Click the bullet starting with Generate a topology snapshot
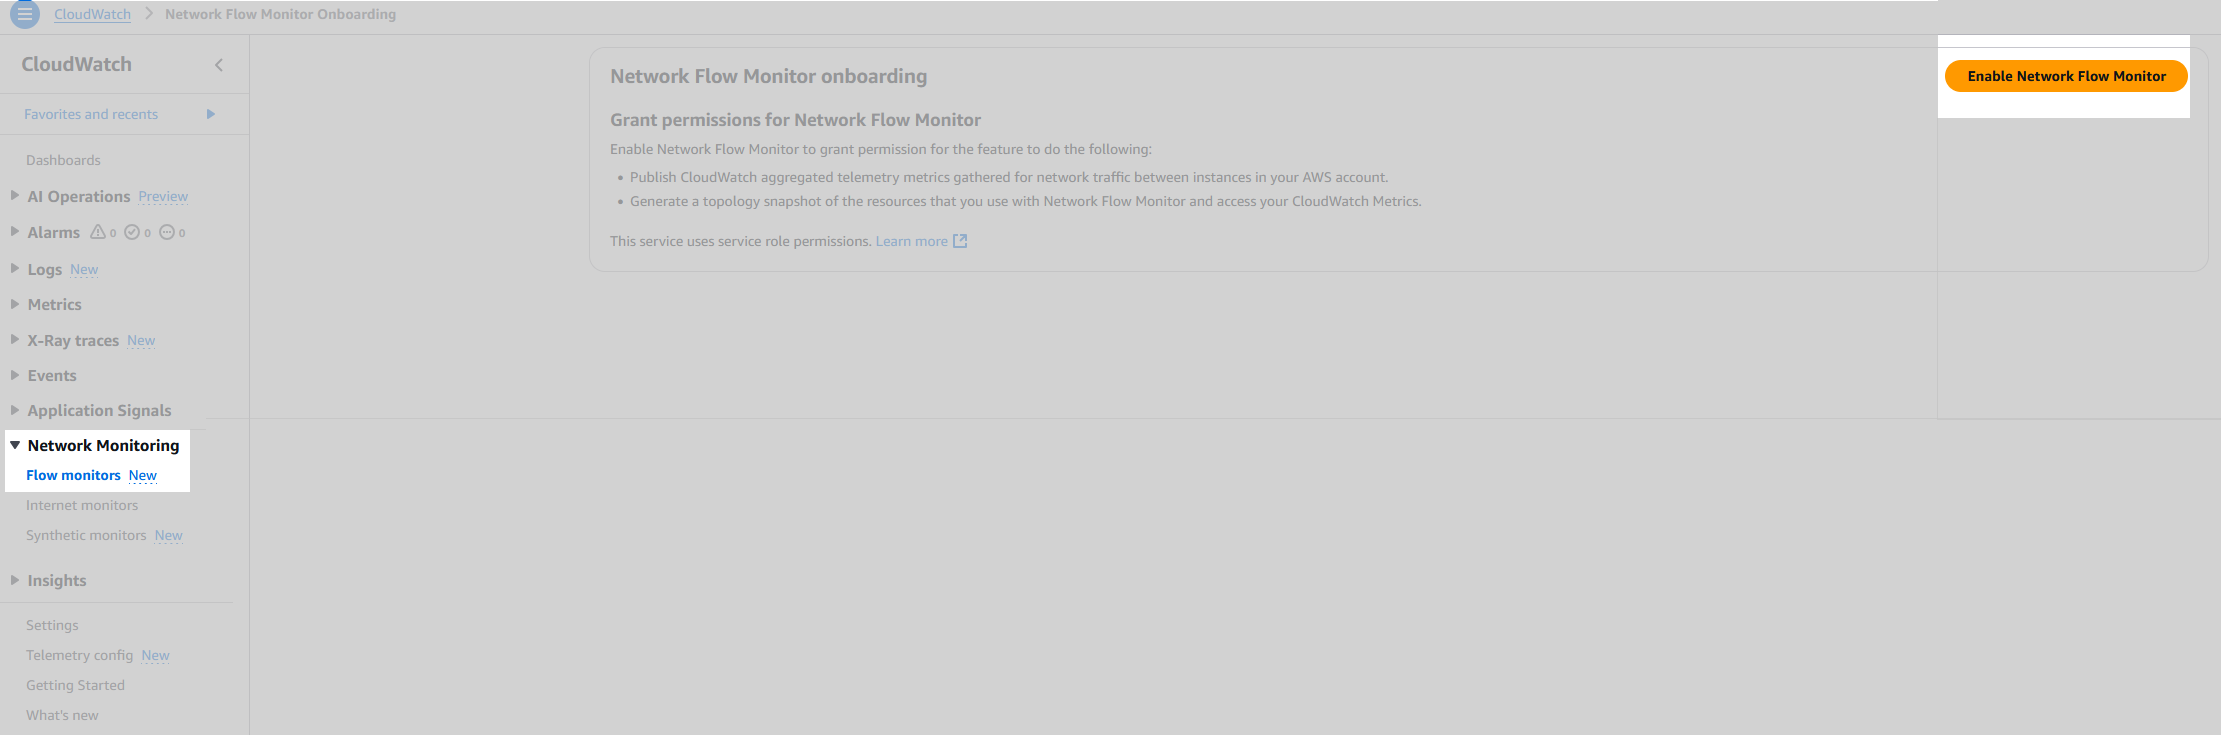2221x735 pixels. coord(1026,201)
